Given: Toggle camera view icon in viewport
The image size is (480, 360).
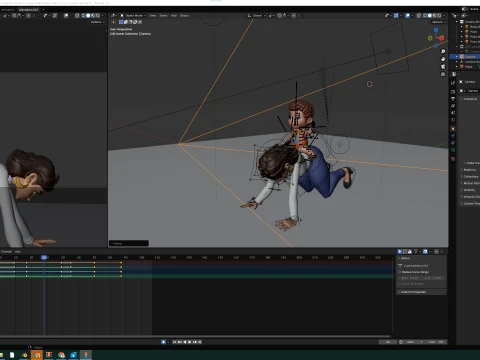Looking at the screenshot, I should (443, 66).
